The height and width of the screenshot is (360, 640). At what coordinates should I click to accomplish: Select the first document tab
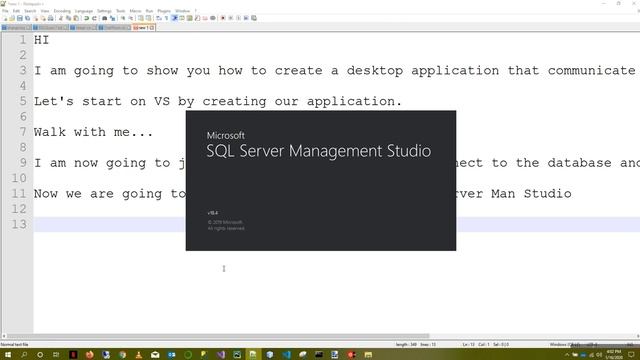16,28
